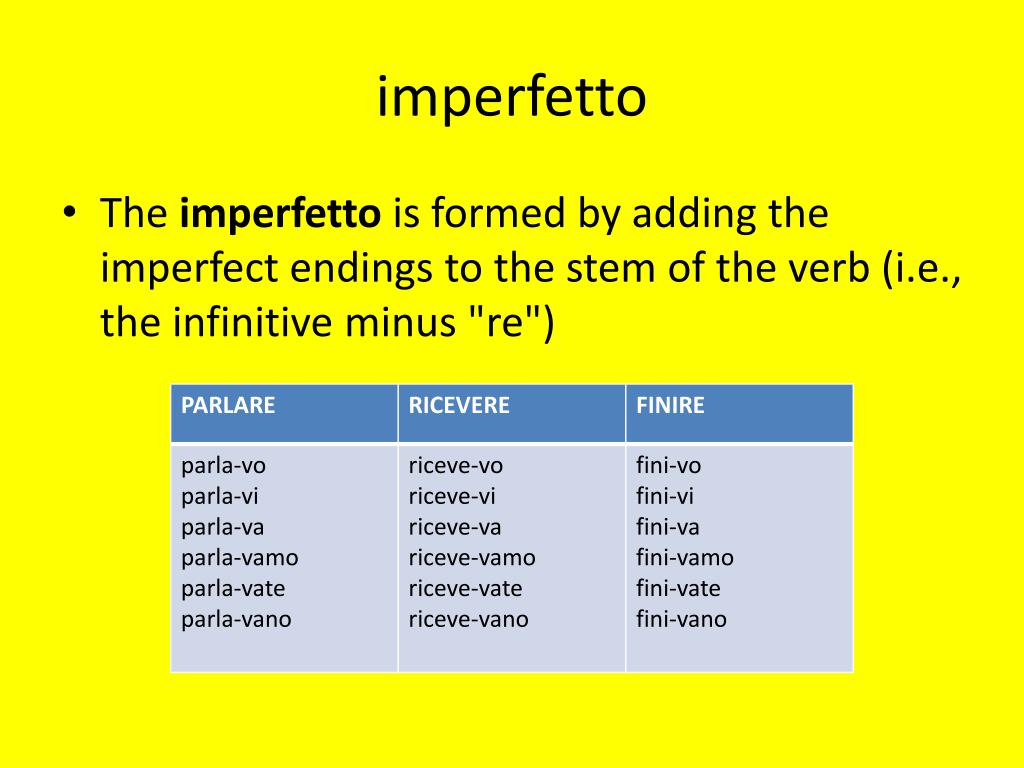Select "parla-vi" in PARLARE column
Viewport: 1024px width, 768px height.
[x=219, y=496]
